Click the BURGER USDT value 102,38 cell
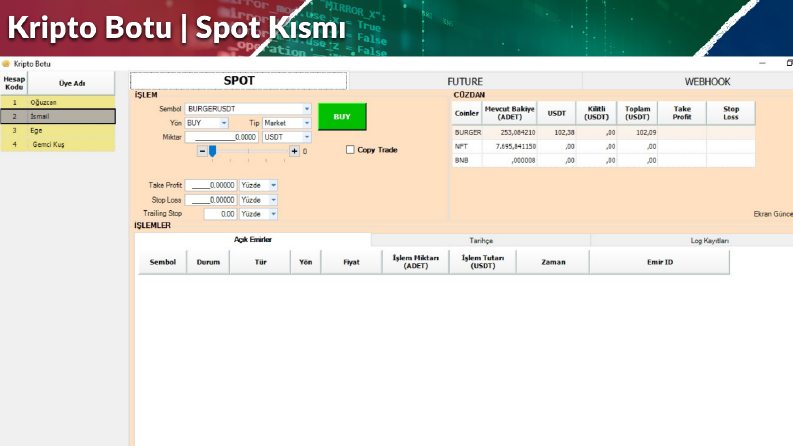 tap(556, 132)
